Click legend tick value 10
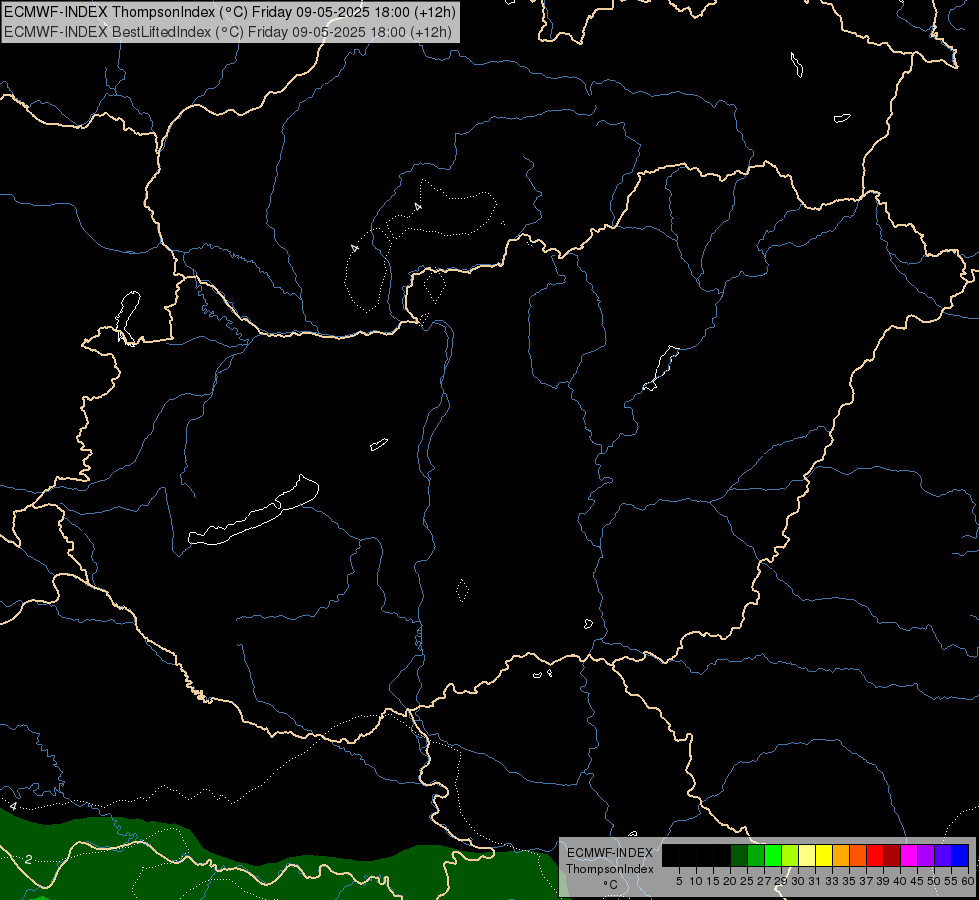The width and height of the screenshot is (979, 900). tap(696, 881)
